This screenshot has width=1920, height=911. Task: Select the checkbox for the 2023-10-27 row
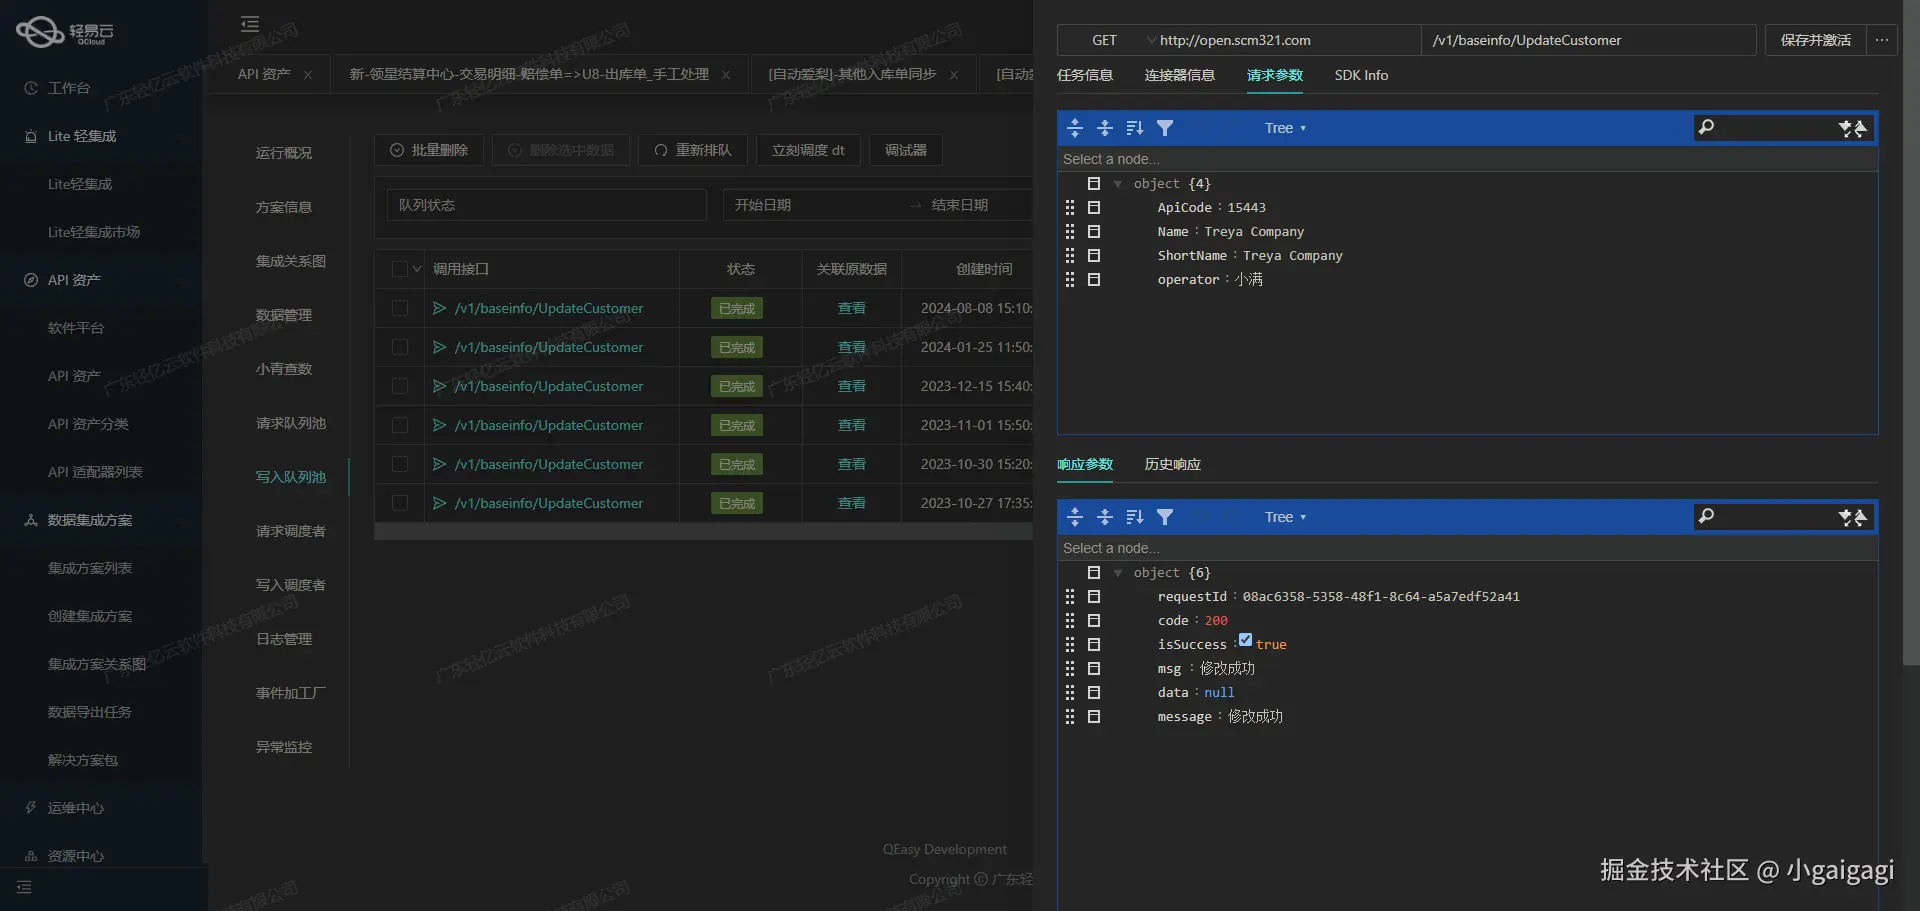click(x=400, y=503)
